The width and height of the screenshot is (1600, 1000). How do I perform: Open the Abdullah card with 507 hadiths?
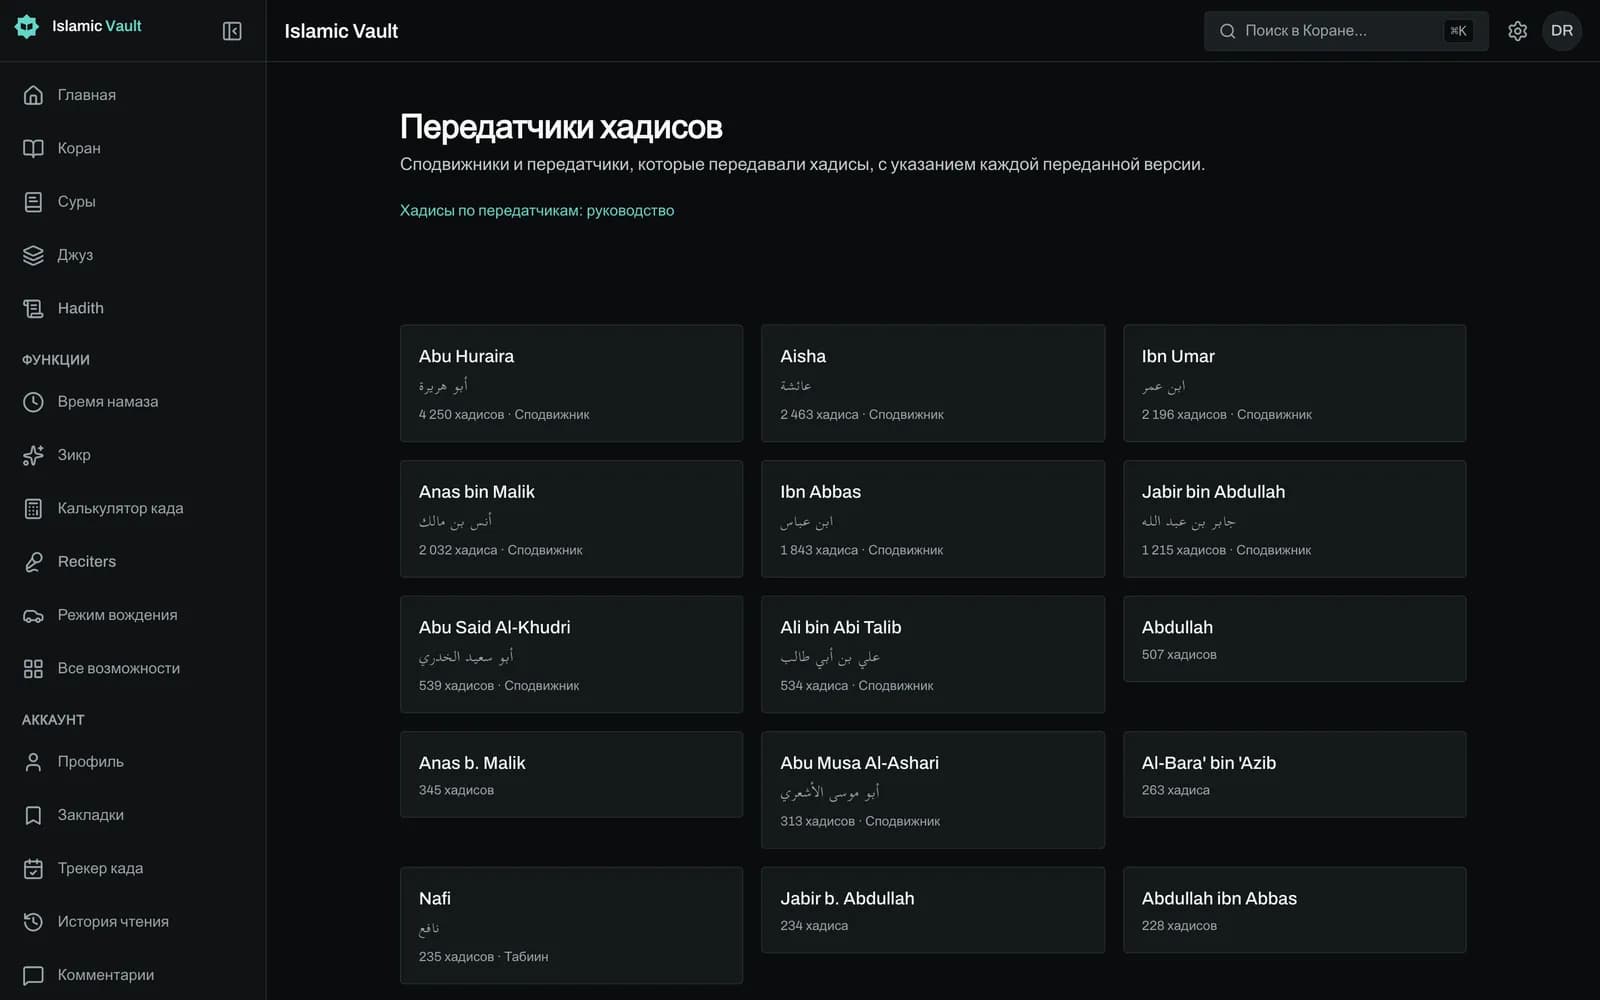[1294, 639]
